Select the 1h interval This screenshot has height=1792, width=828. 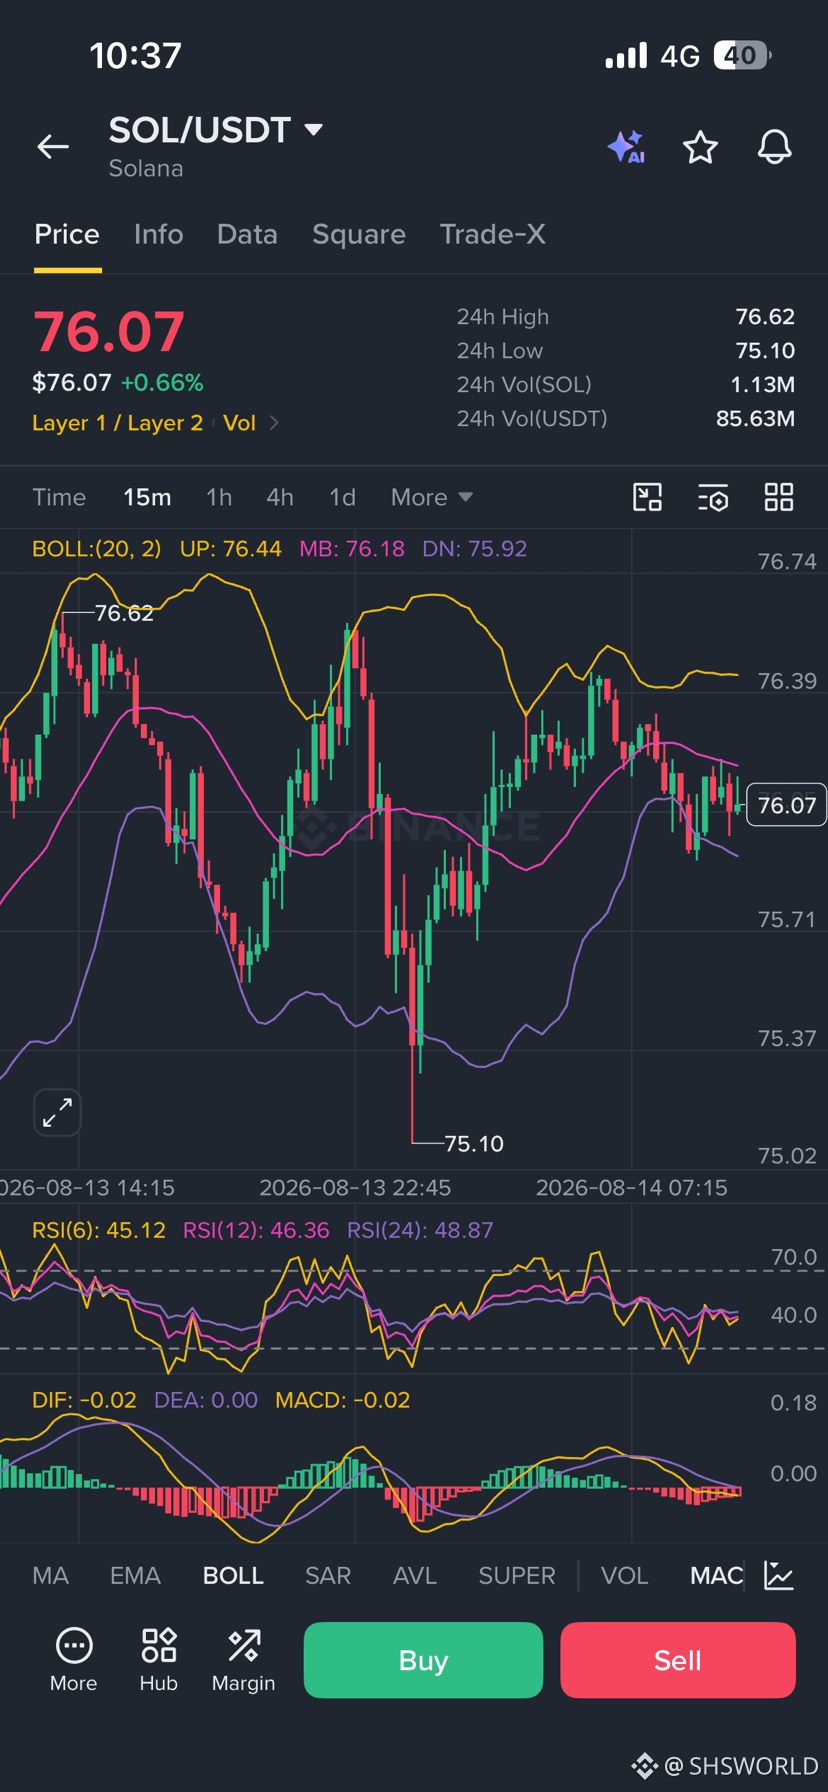pos(219,497)
